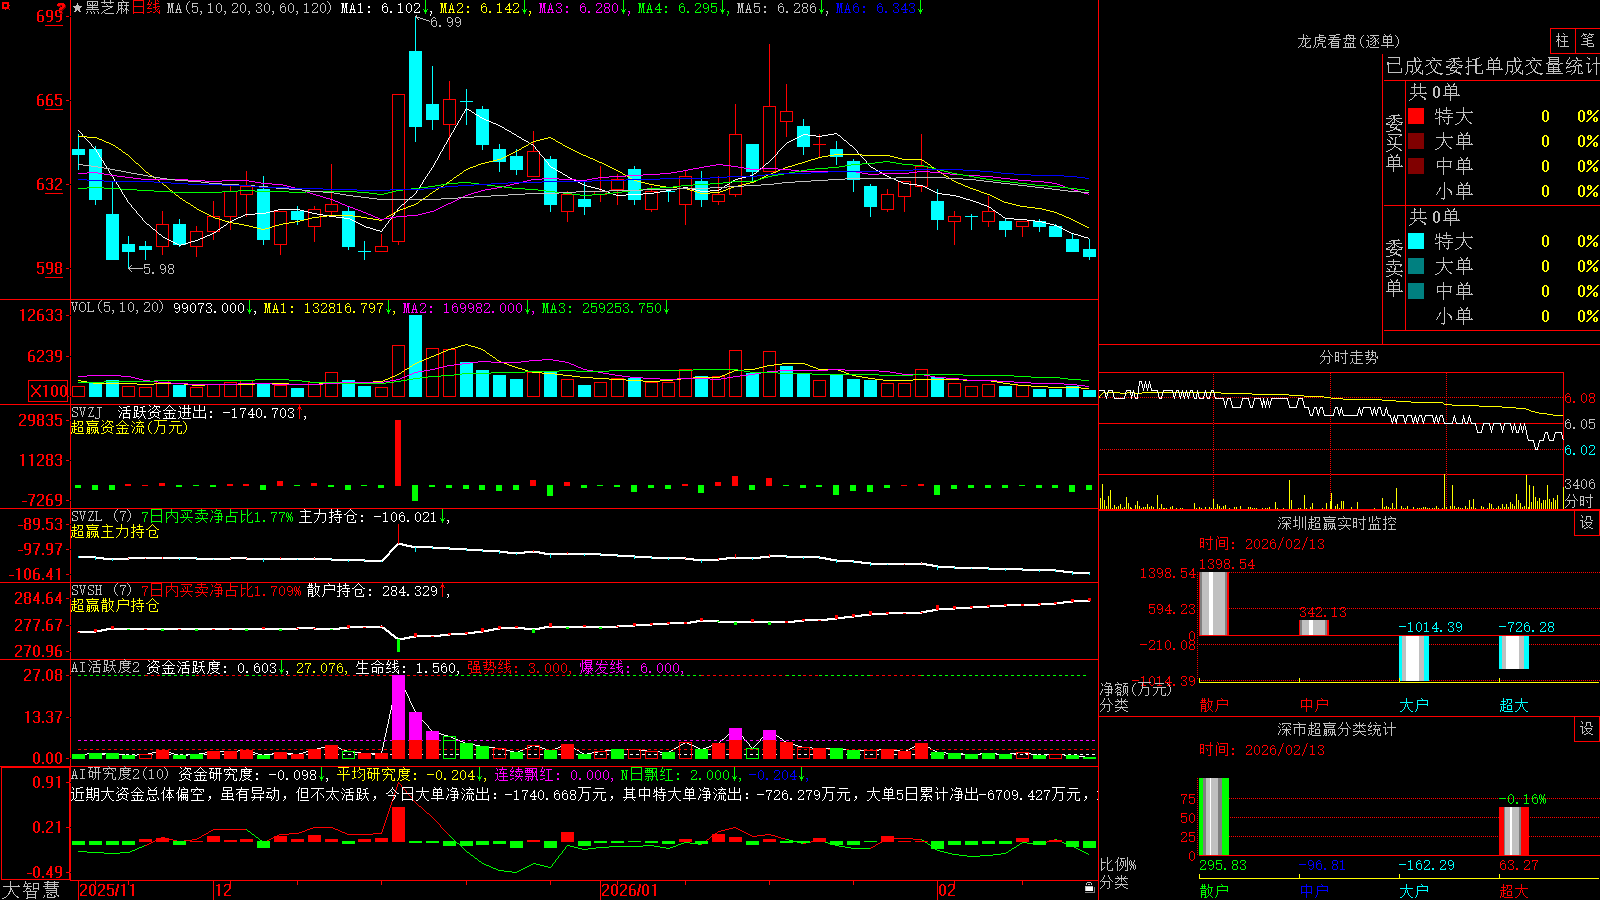Click the 超赢主力持仓 label

click(115, 531)
